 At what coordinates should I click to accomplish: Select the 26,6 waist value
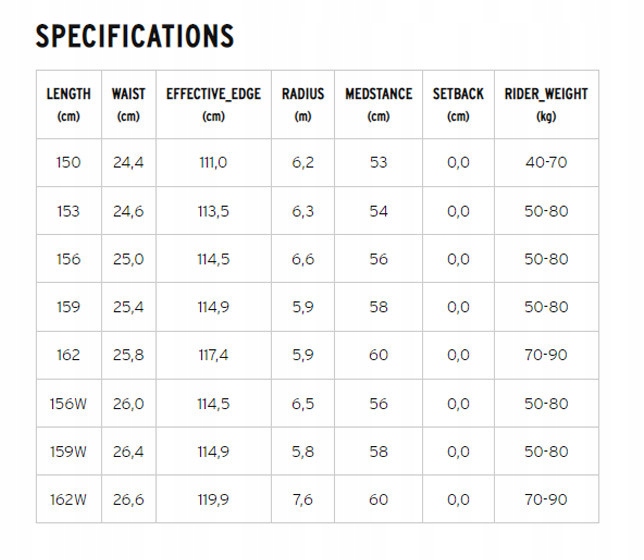[x=128, y=499]
